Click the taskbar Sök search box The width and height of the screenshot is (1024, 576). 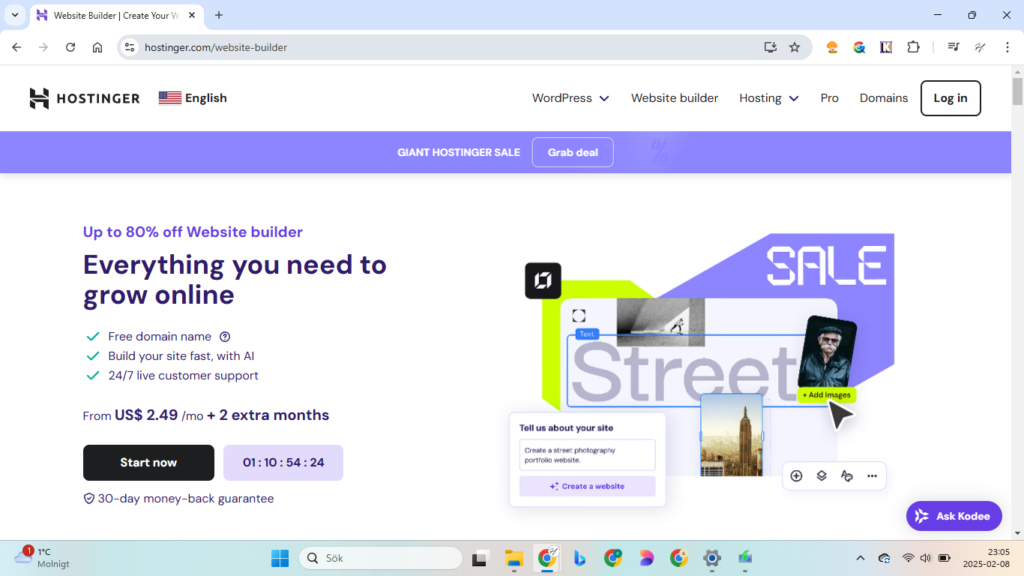coord(381,558)
